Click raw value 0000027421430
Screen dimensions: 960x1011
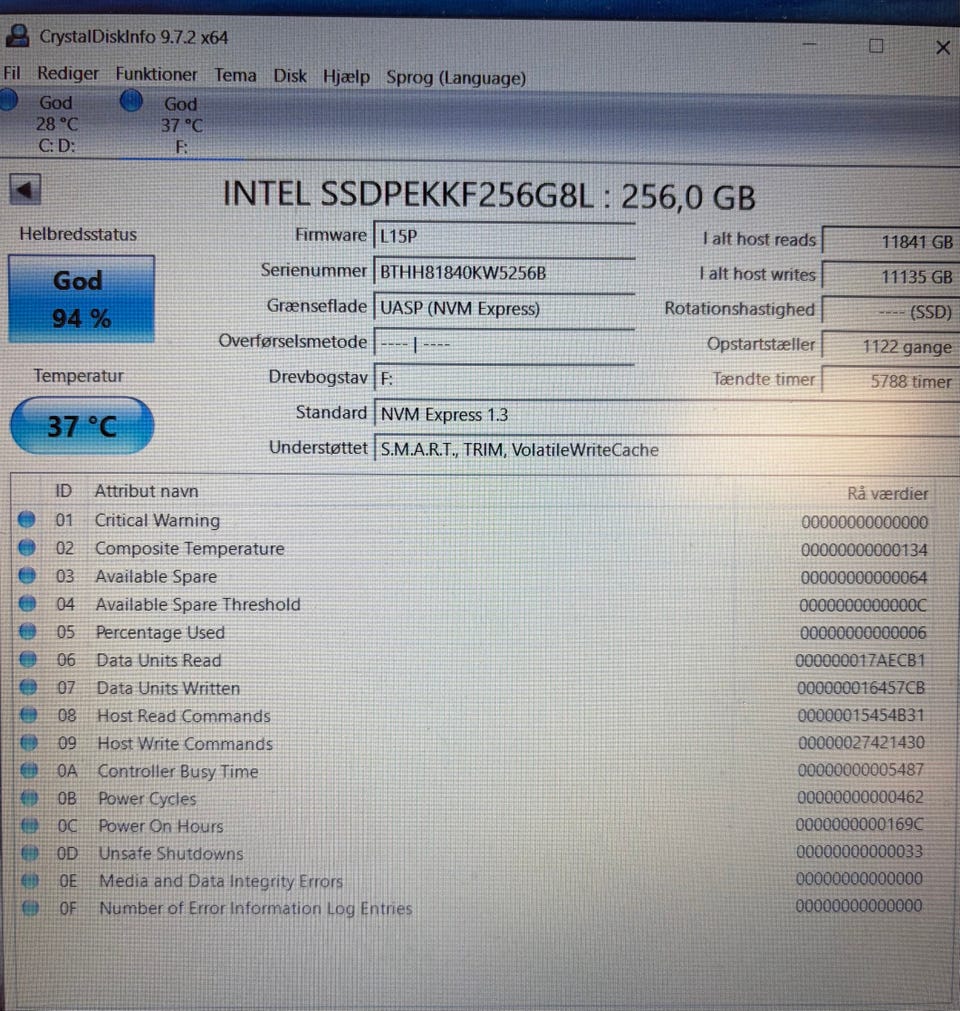tap(861, 743)
